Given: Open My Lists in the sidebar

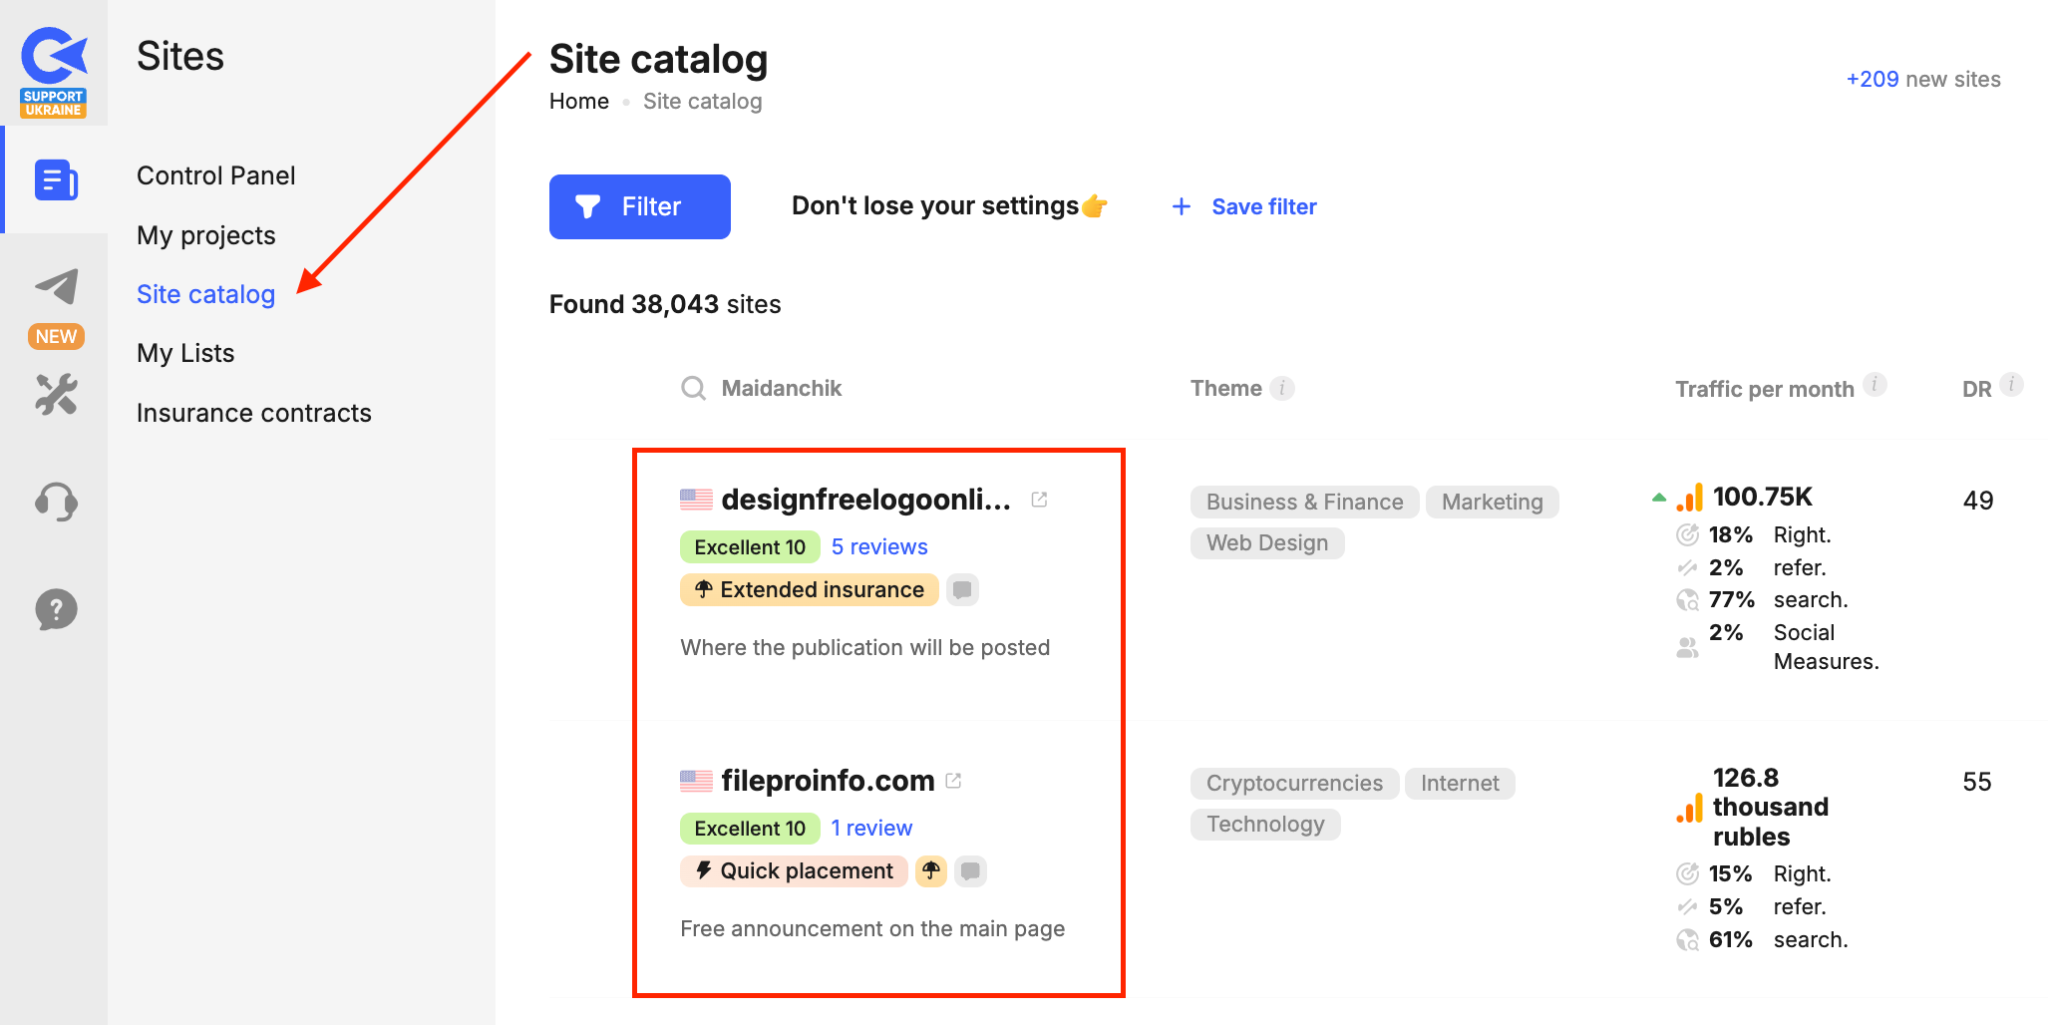Looking at the screenshot, I should [x=185, y=353].
